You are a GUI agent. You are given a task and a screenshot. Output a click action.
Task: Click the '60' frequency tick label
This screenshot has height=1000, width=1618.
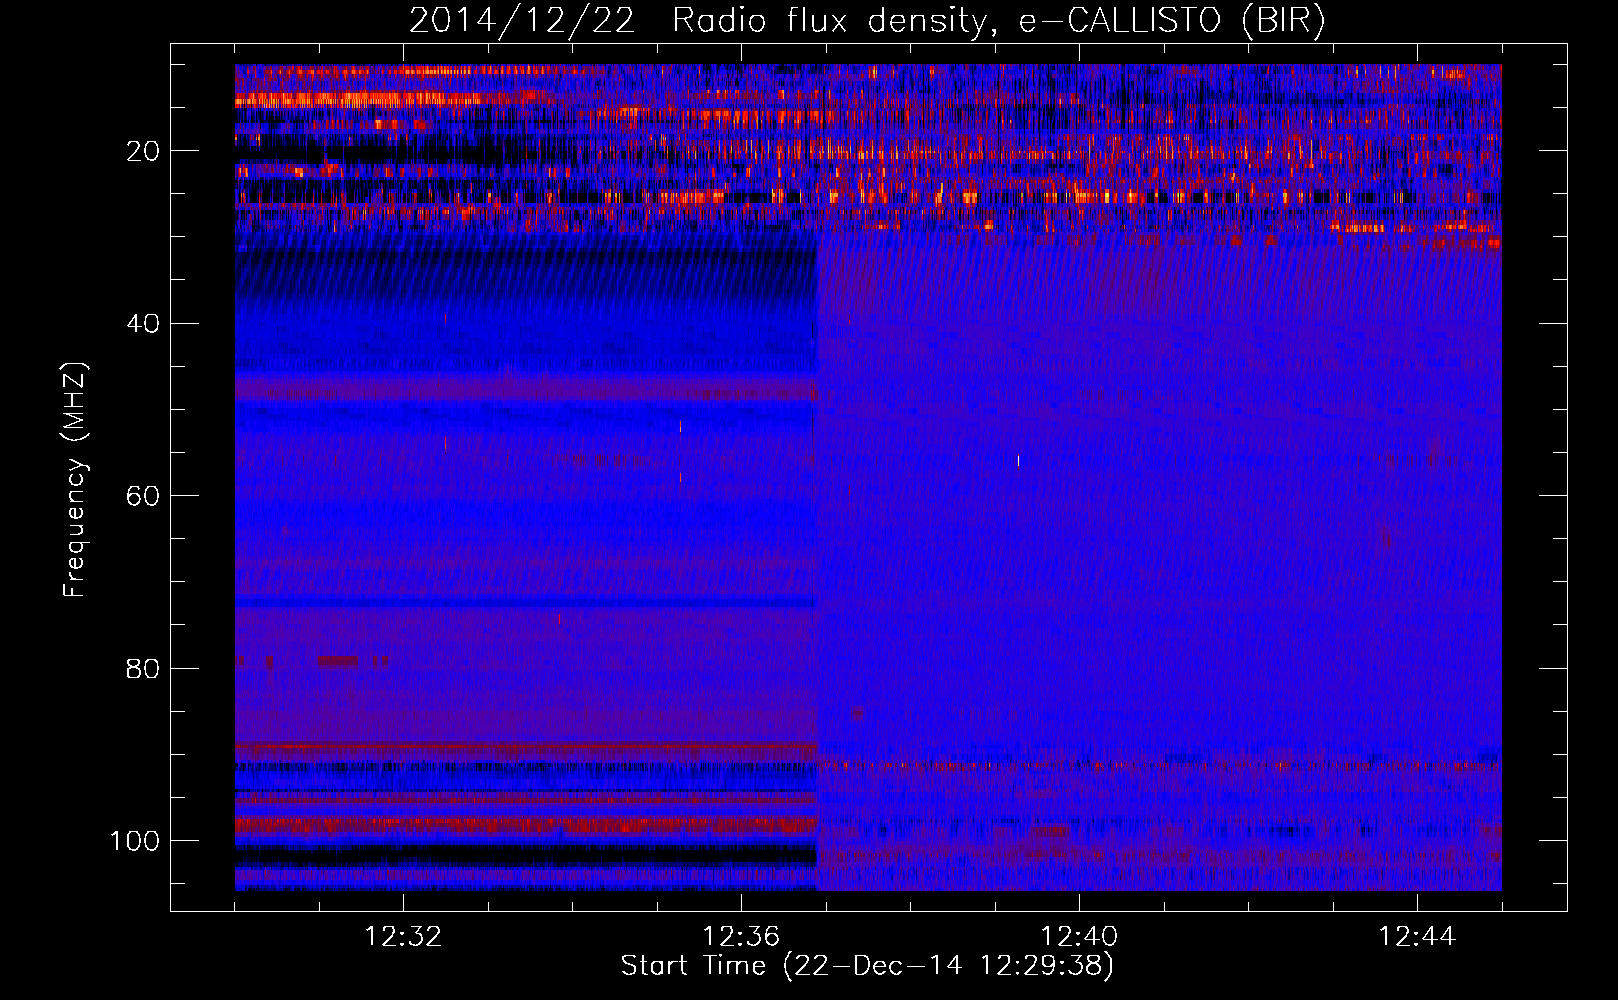tap(143, 496)
